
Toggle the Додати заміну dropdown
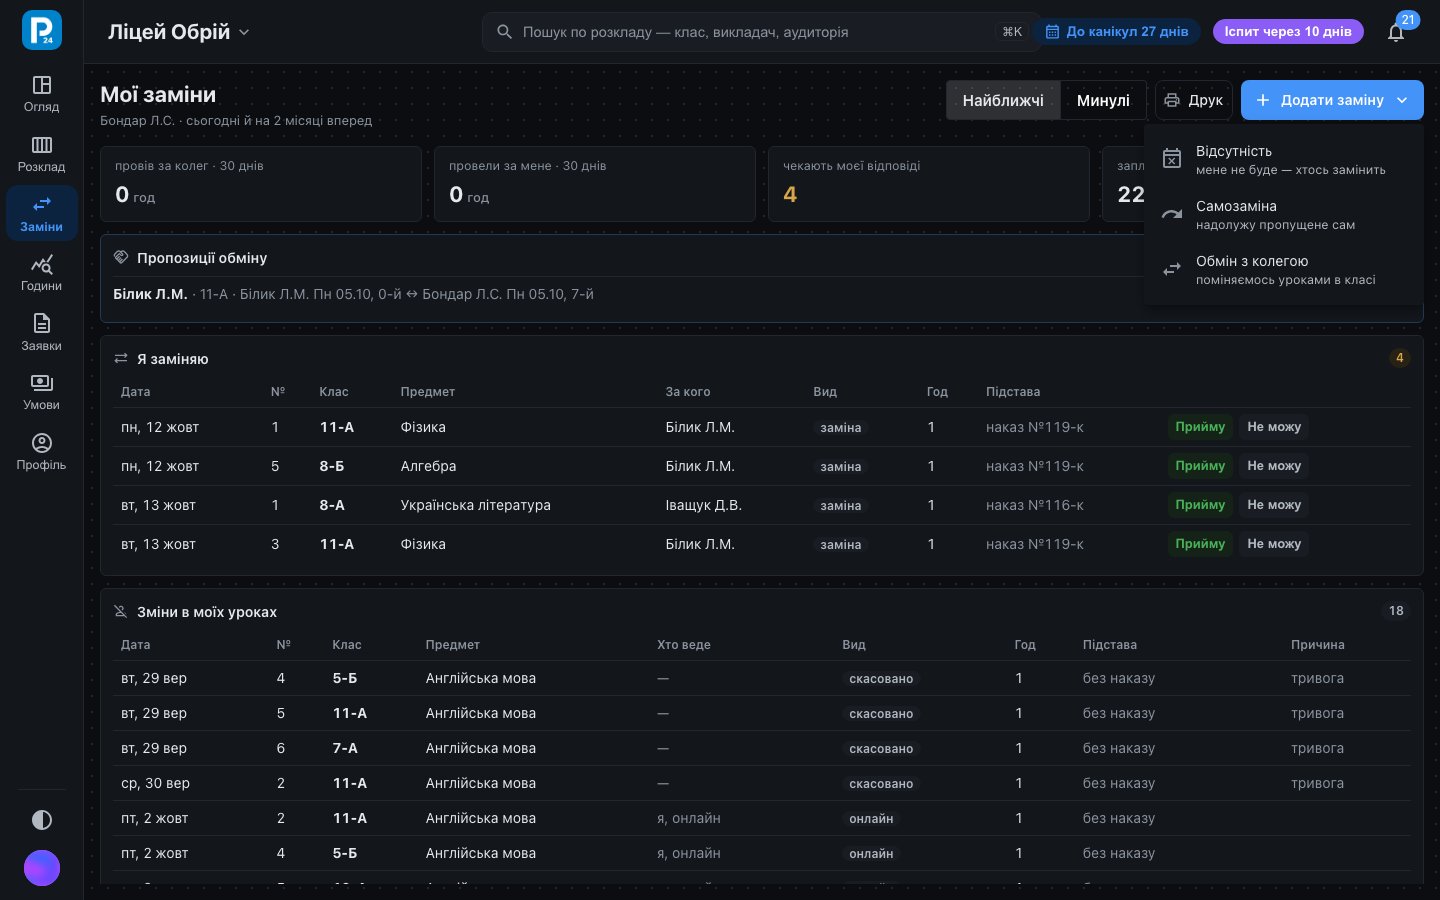pyautogui.click(x=1332, y=100)
